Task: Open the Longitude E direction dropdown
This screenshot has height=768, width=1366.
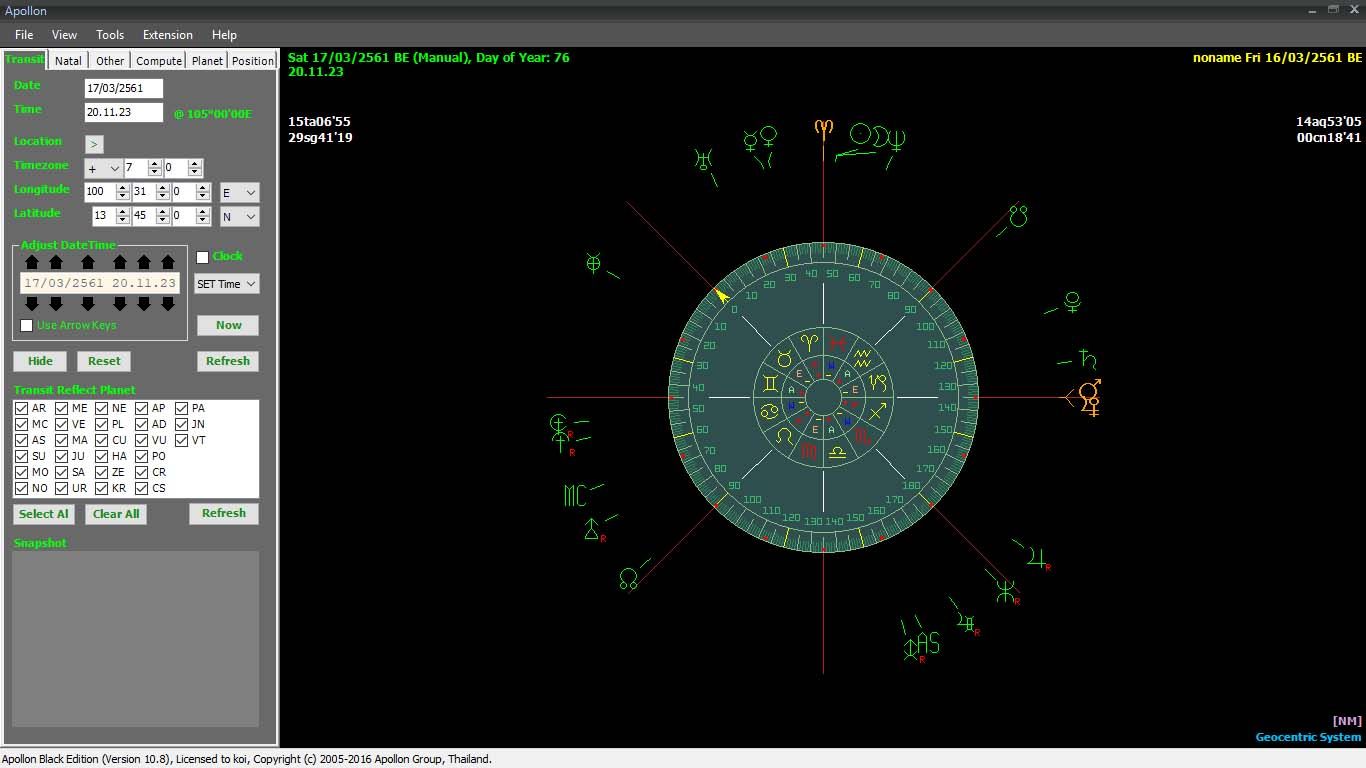Action: pyautogui.click(x=240, y=192)
